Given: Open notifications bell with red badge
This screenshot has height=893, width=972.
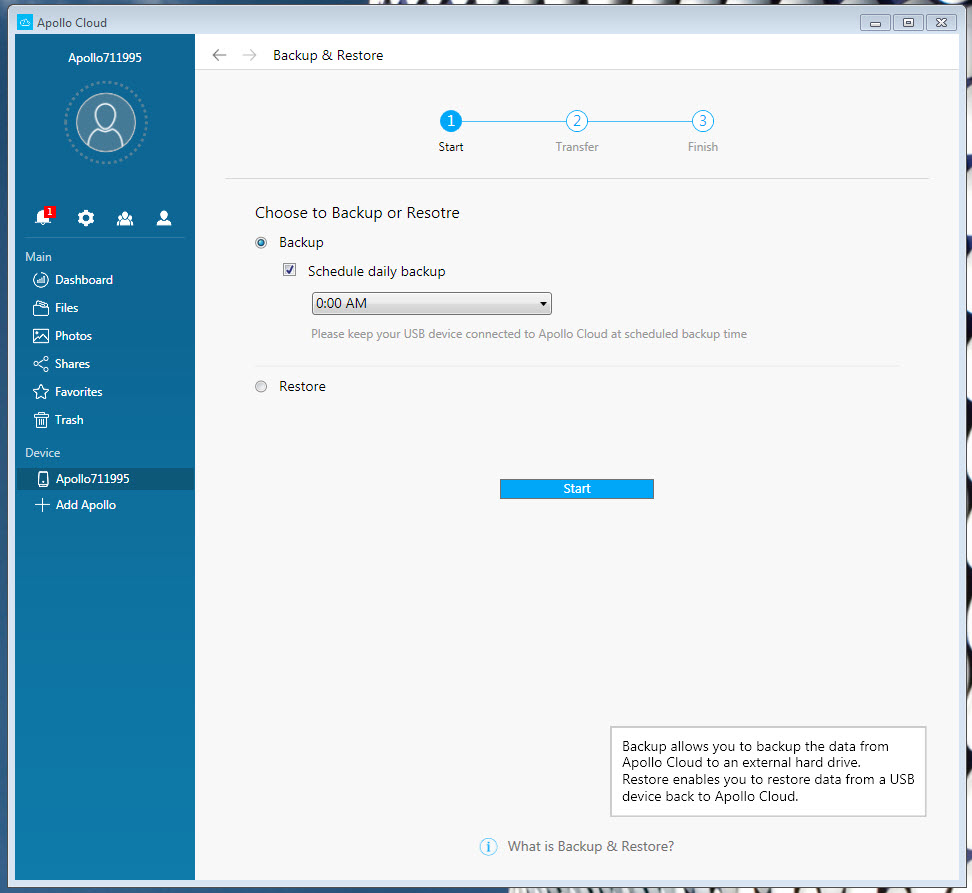Looking at the screenshot, I should coord(45,217).
